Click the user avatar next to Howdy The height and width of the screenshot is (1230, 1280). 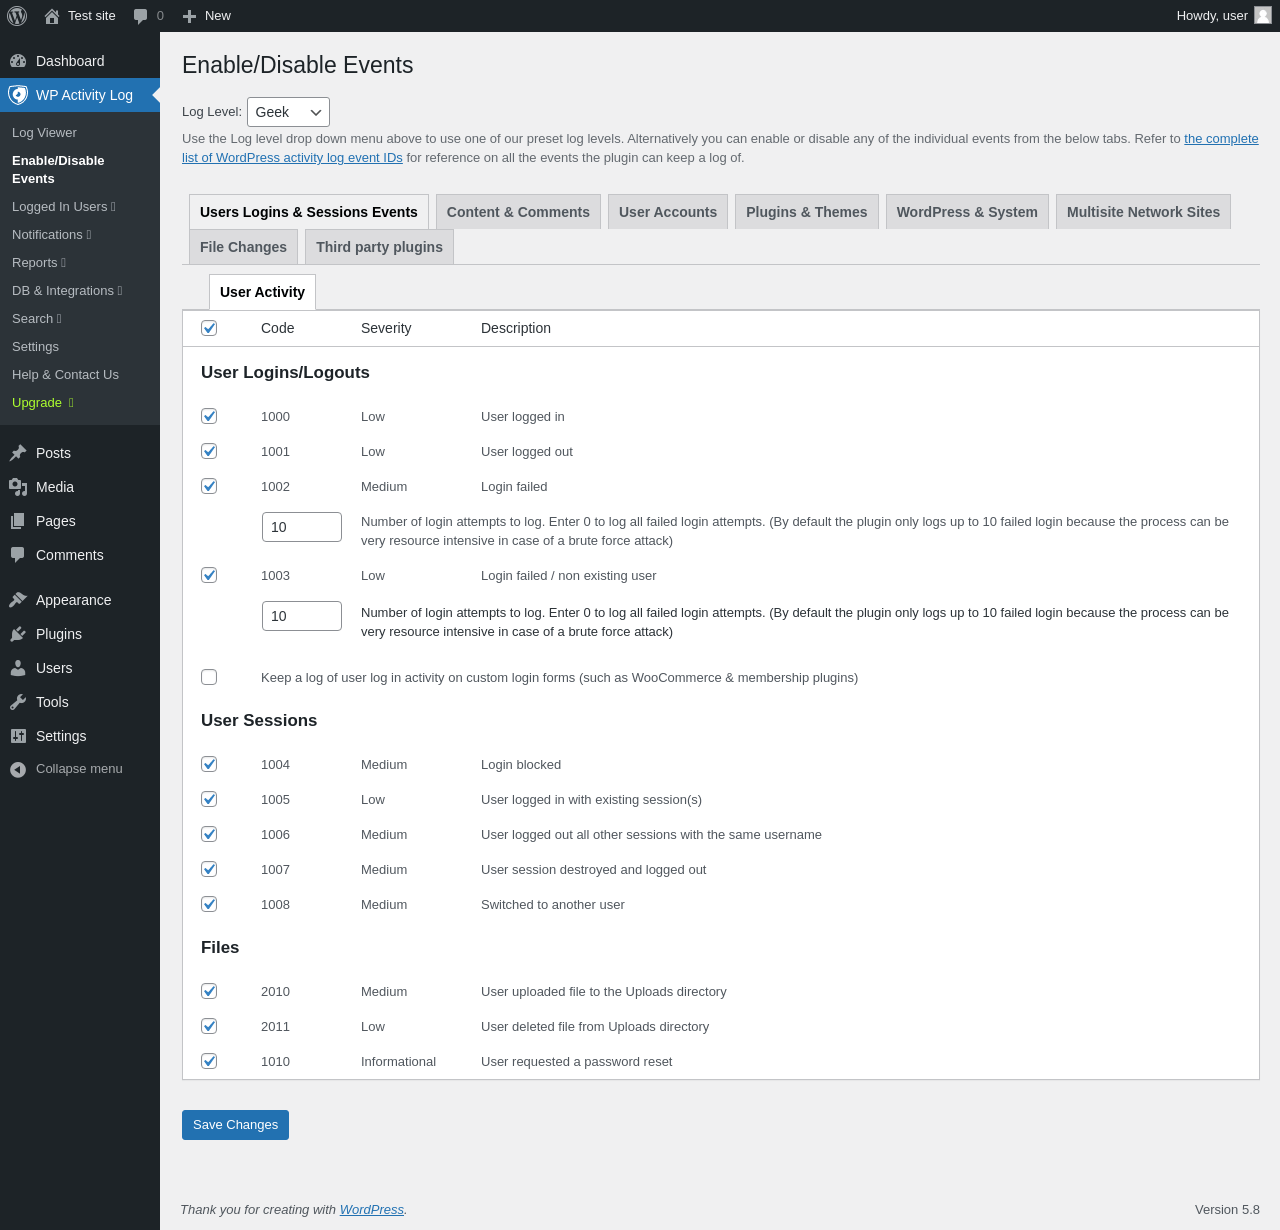(x=1263, y=15)
